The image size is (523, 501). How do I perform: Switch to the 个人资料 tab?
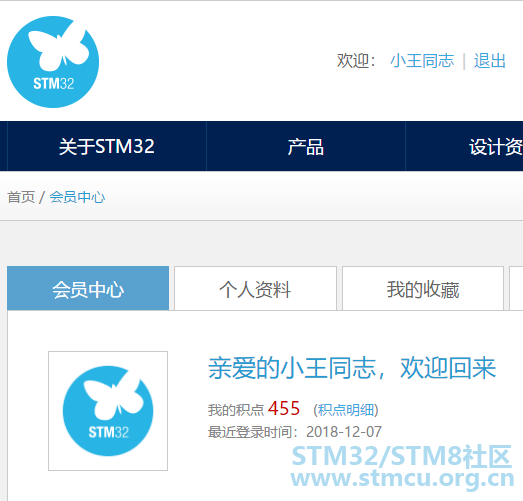[x=255, y=289]
